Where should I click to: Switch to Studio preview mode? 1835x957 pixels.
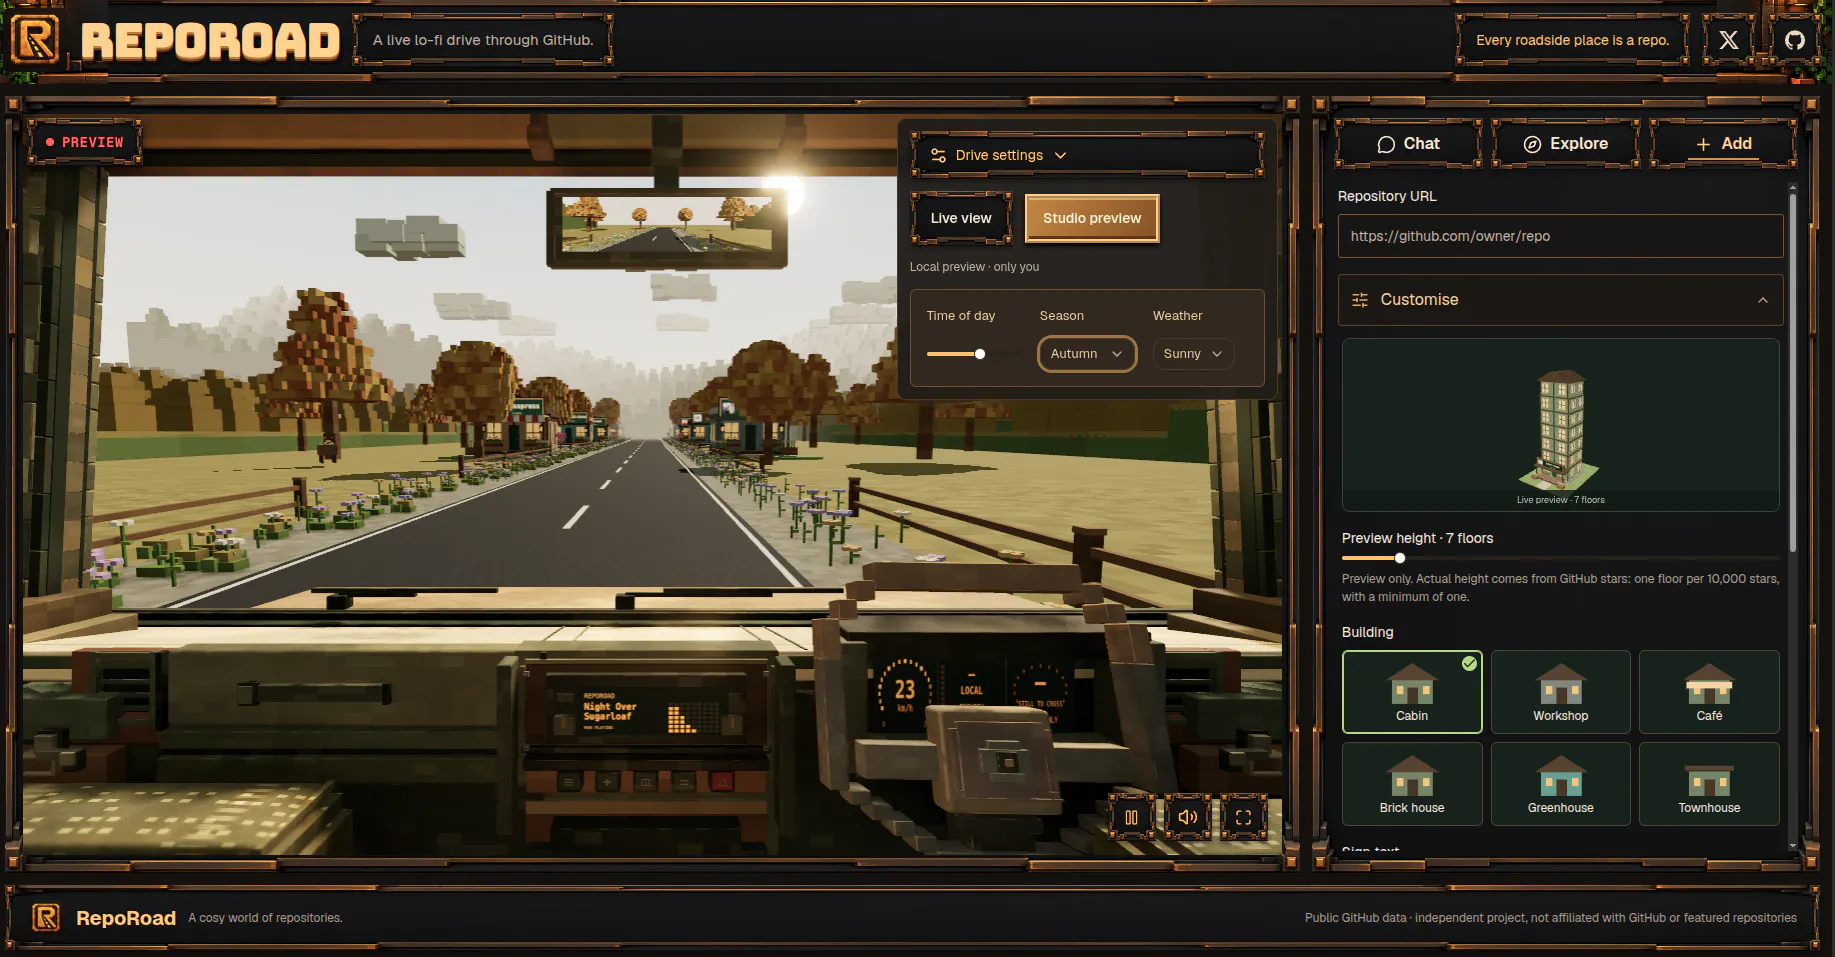click(1092, 218)
